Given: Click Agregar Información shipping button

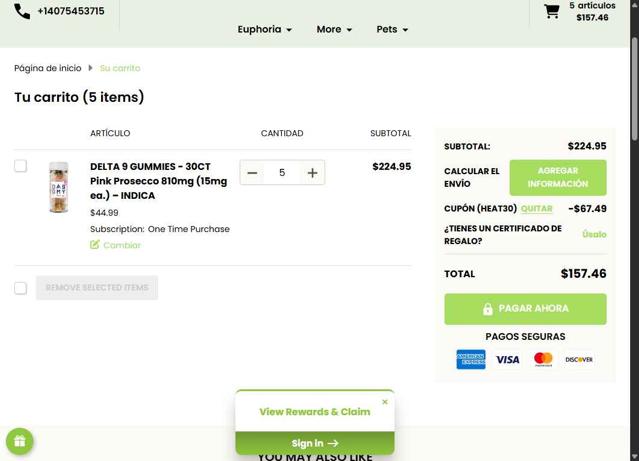Looking at the screenshot, I should click(x=558, y=177).
